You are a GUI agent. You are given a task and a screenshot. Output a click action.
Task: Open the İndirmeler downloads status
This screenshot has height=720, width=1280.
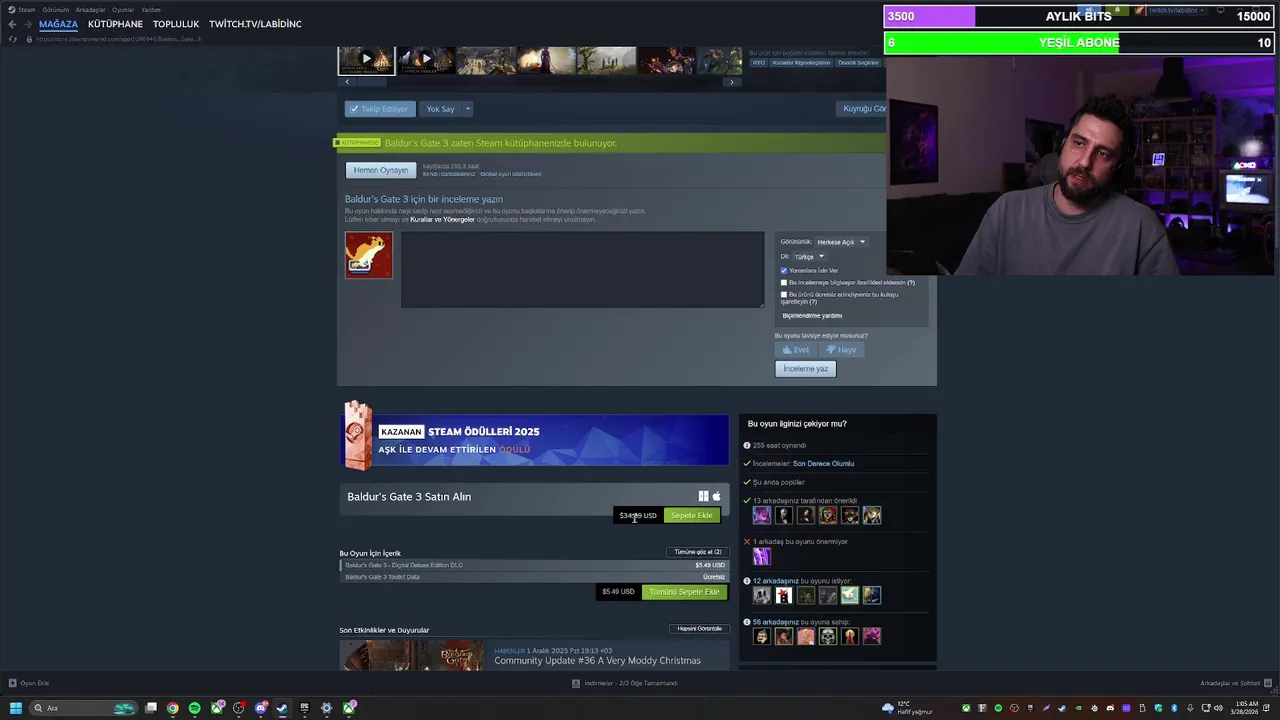(x=625, y=683)
